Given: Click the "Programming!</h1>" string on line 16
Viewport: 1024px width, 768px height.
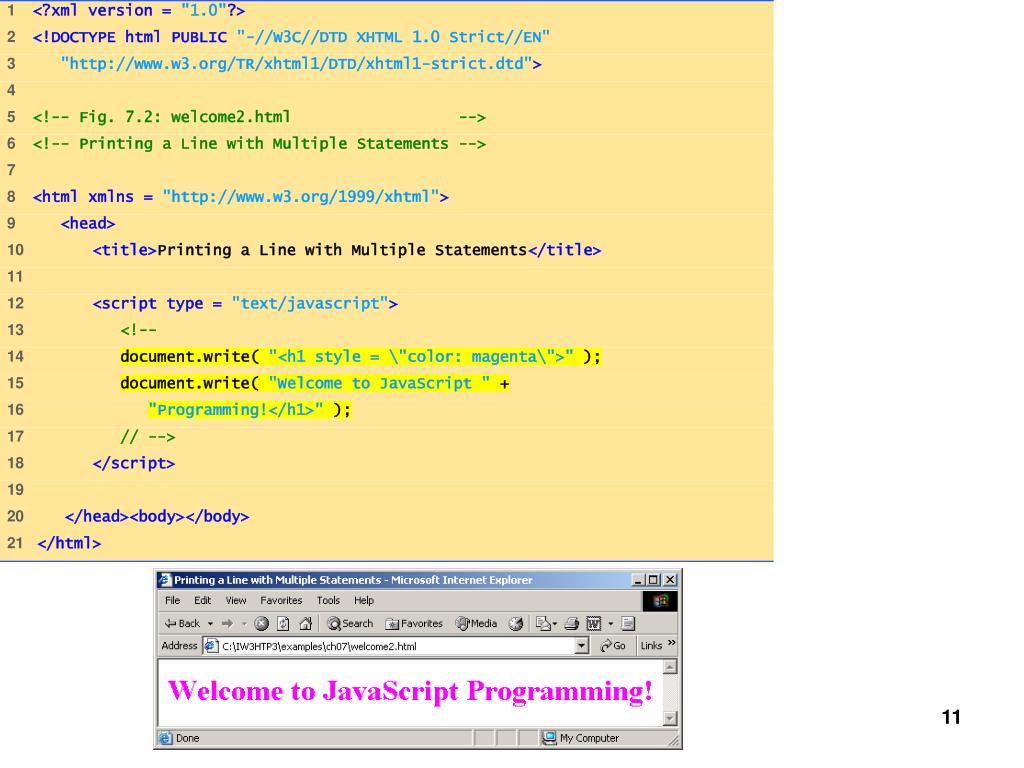Looking at the screenshot, I should pos(236,409).
